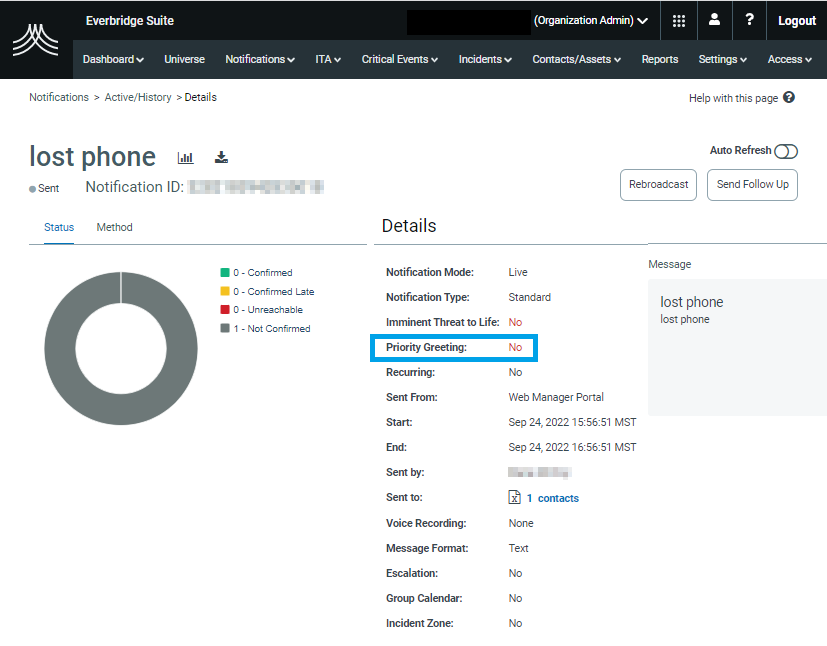Click the green Confirmed legend swatch
This screenshot has width=827, height=646.
coord(225,273)
